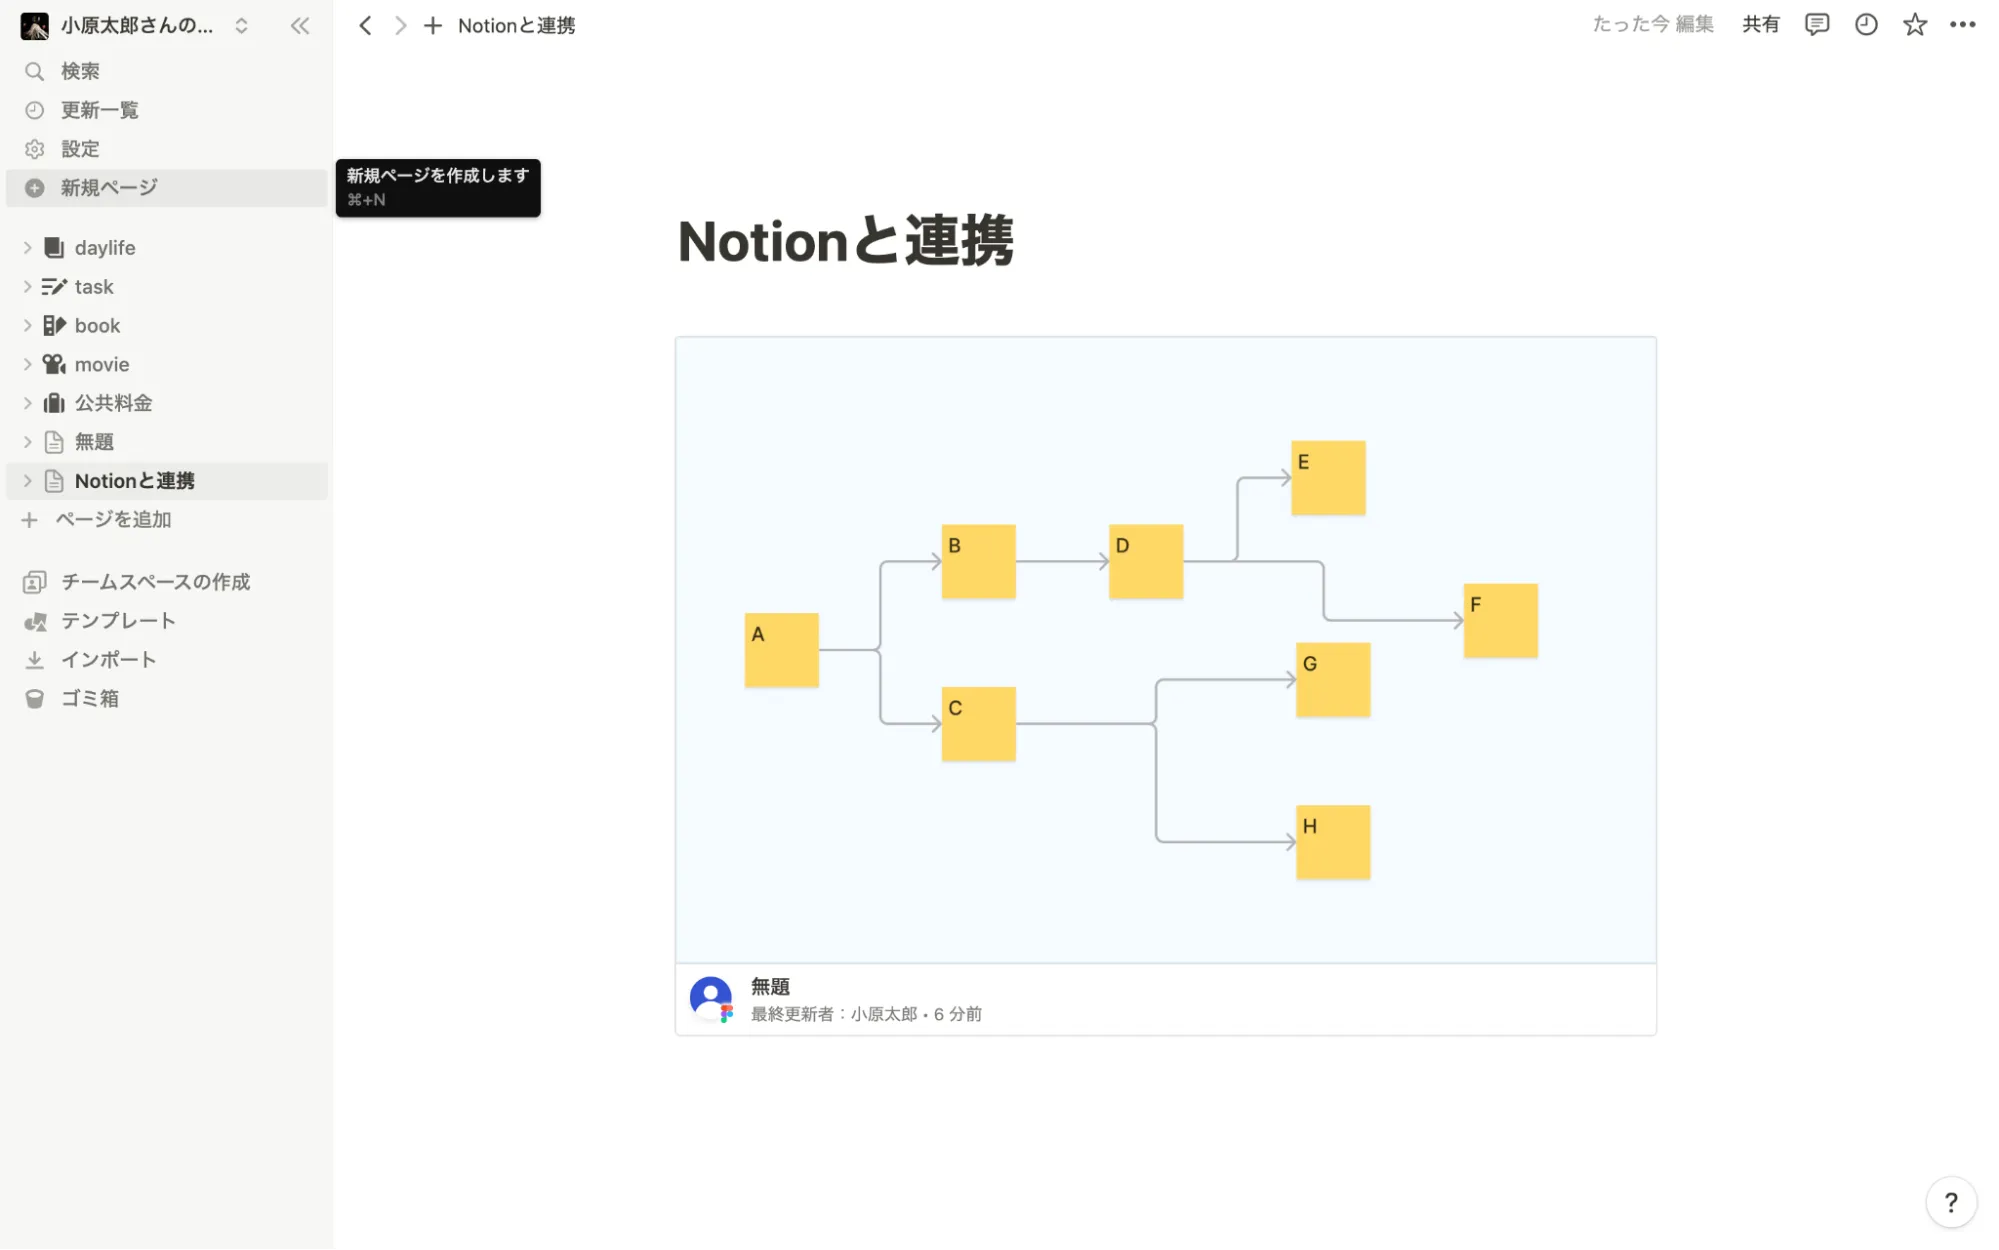This screenshot has height=1250, width=1999.
Task: Open the ゴミ箱 trash item
Action: pos(167,699)
